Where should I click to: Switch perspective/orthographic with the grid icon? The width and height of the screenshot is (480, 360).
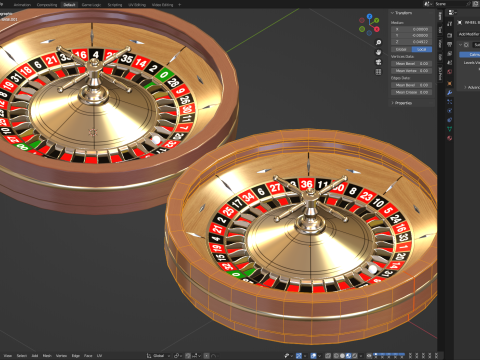[378, 72]
